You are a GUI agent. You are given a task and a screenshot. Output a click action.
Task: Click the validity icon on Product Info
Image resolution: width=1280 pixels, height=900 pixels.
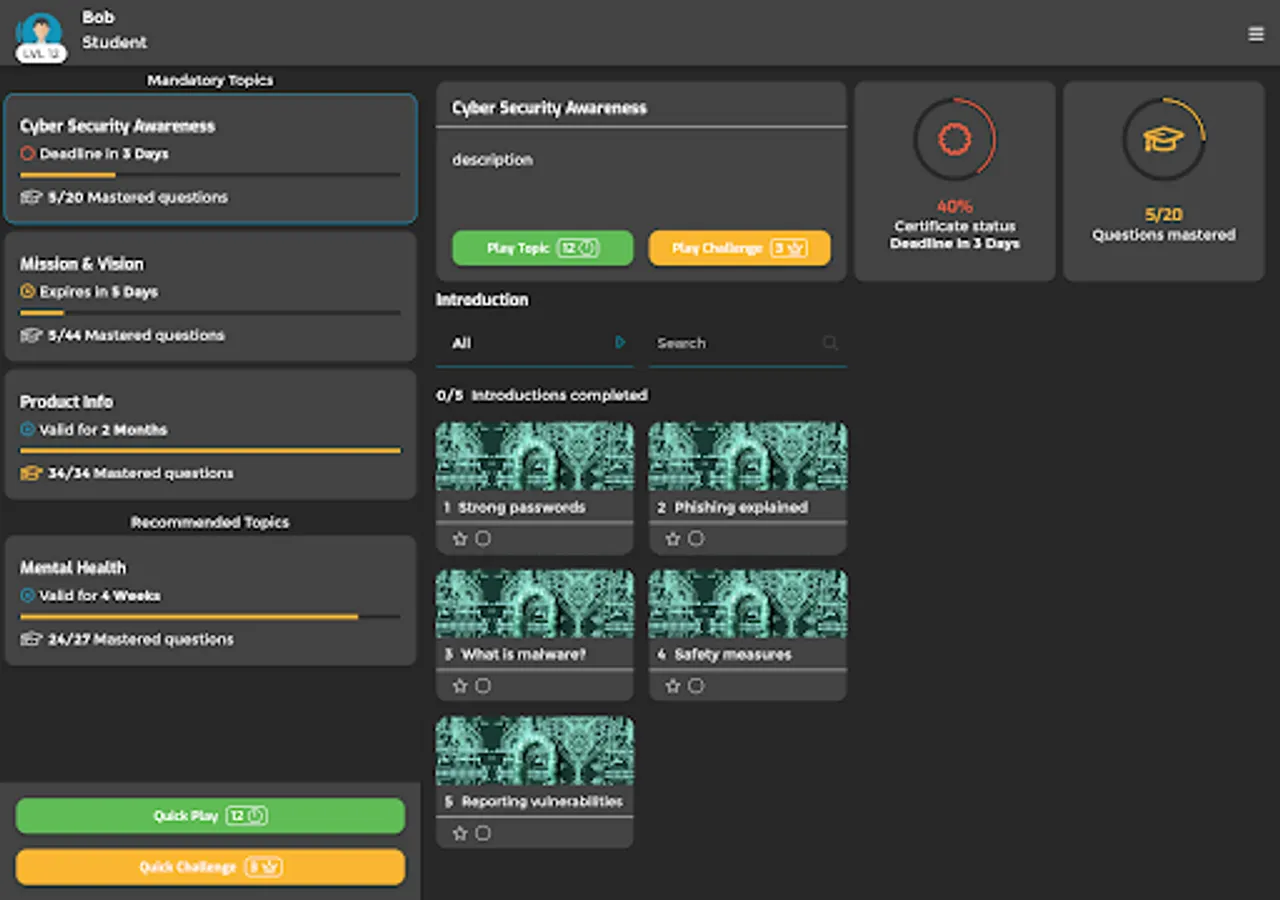click(x=28, y=430)
